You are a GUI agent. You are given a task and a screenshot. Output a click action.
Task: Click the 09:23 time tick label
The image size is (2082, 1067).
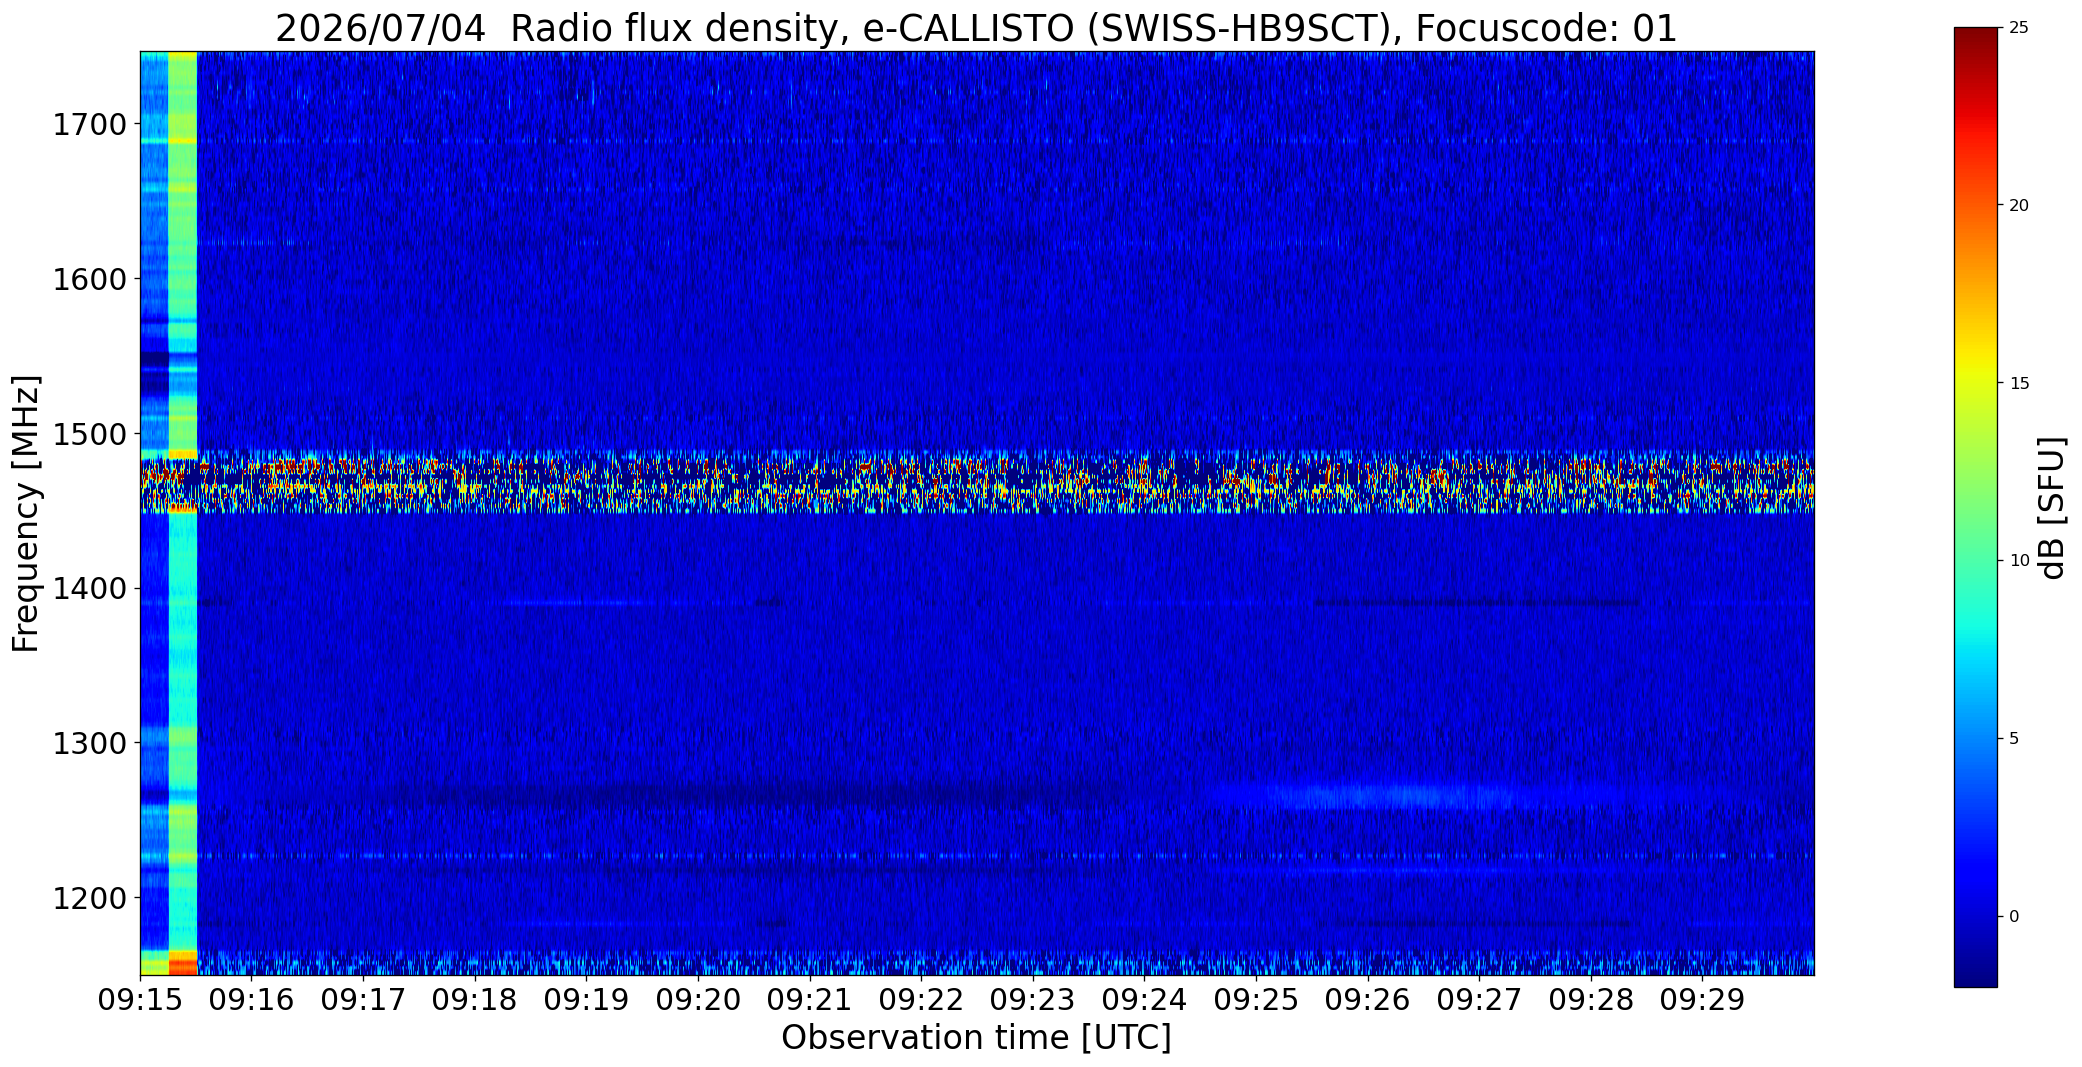[x=1033, y=1000]
